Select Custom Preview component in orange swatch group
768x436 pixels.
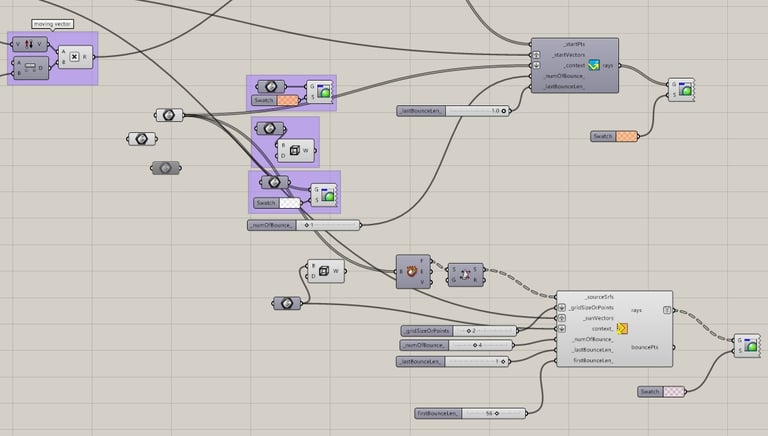(320, 92)
